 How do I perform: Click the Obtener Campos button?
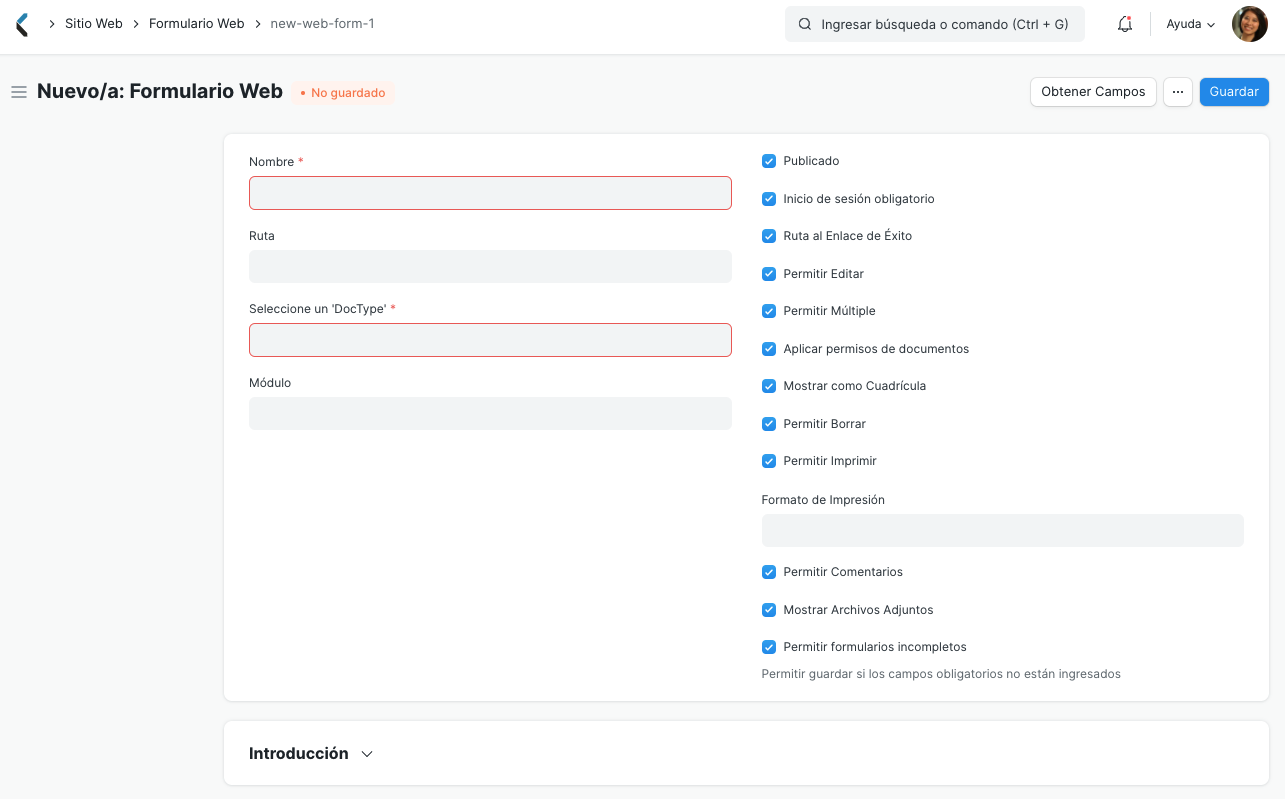(1092, 91)
